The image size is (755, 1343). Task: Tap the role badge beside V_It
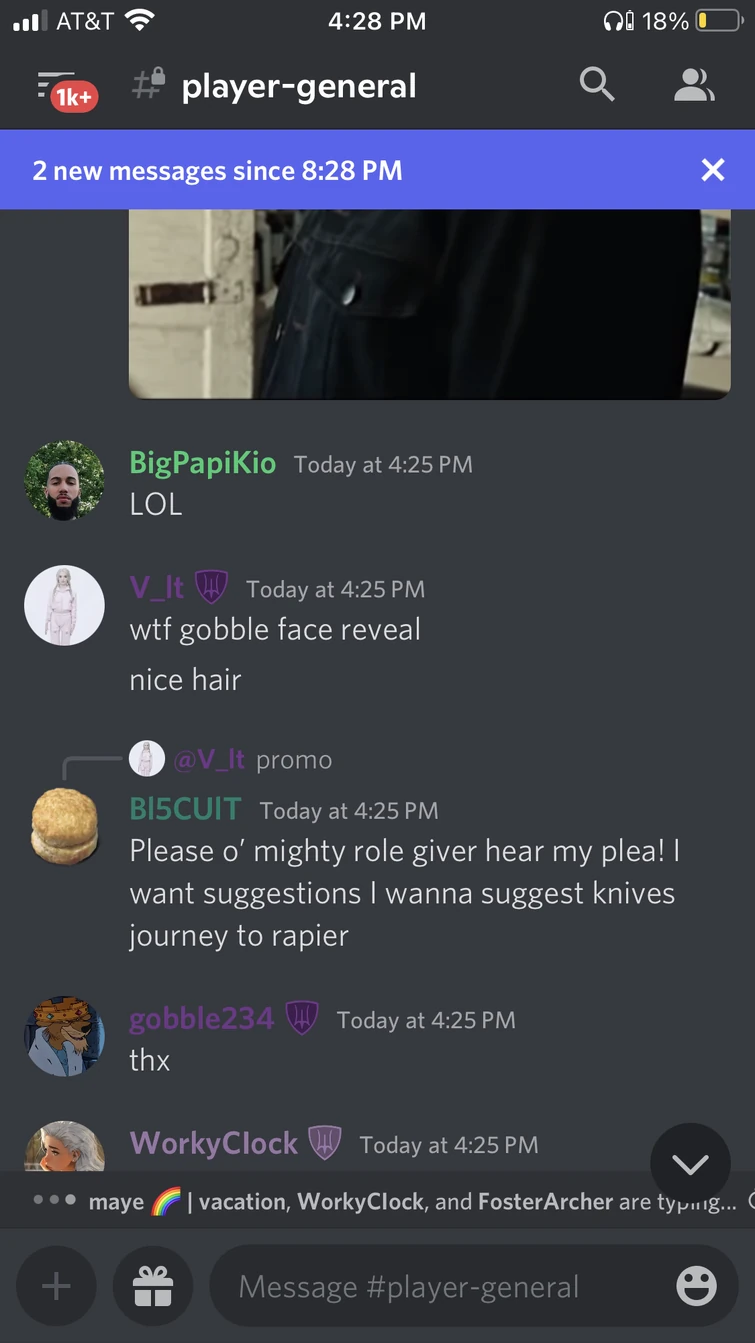click(211, 587)
